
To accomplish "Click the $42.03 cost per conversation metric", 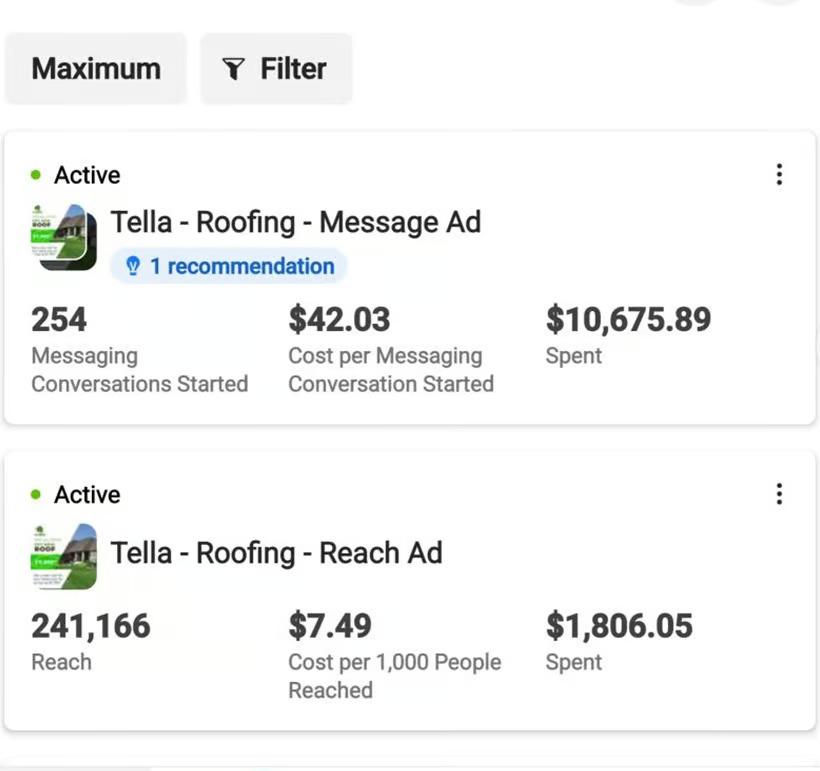I will point(339,320).
